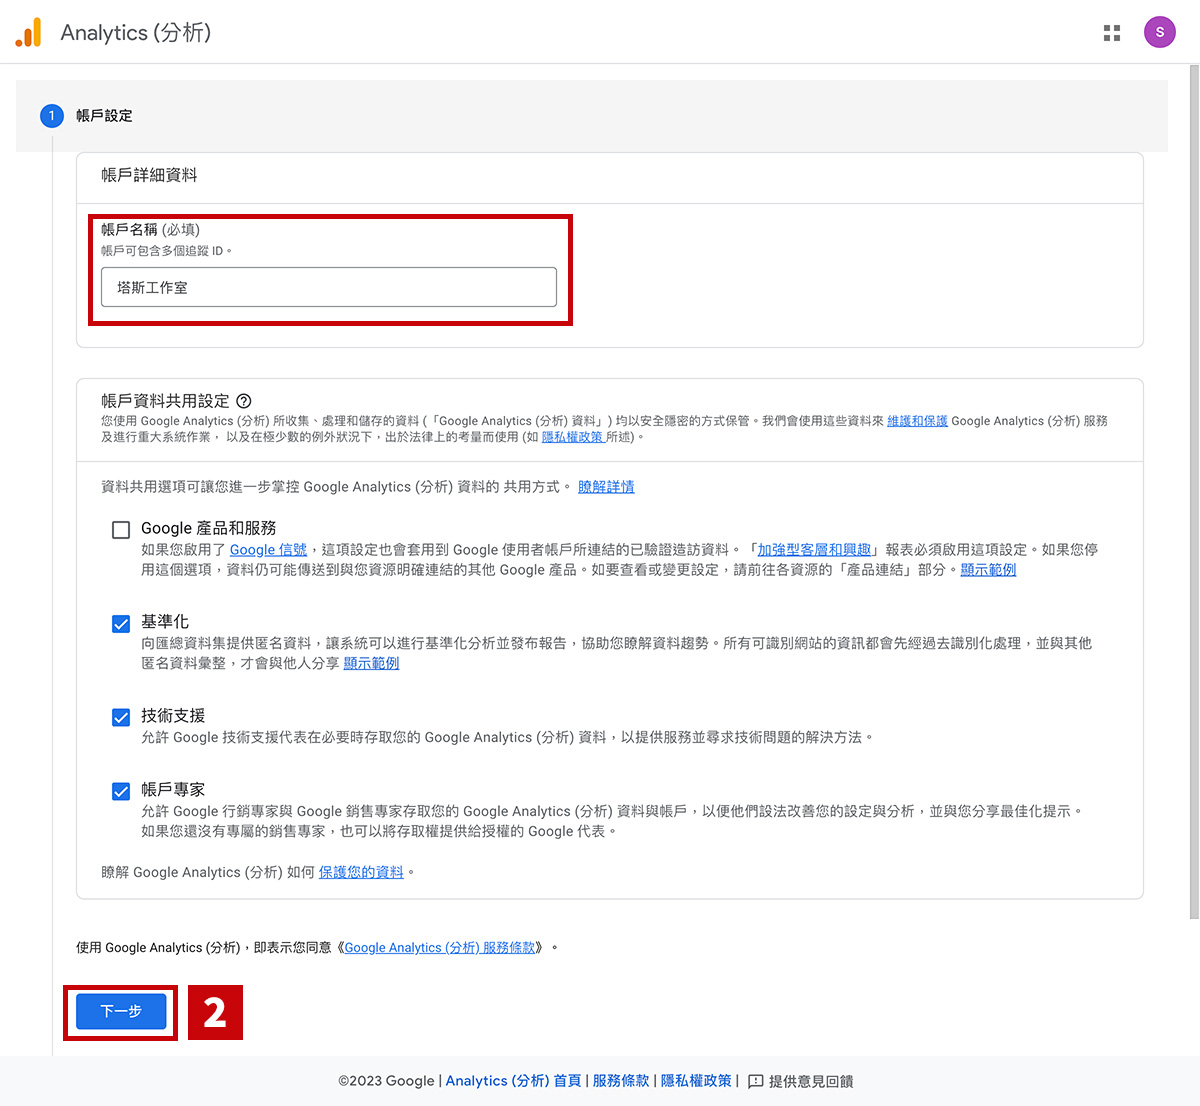Click the 帳戶名稱 input field
The image size is (1200, 1106).
[x=328, y=287]
